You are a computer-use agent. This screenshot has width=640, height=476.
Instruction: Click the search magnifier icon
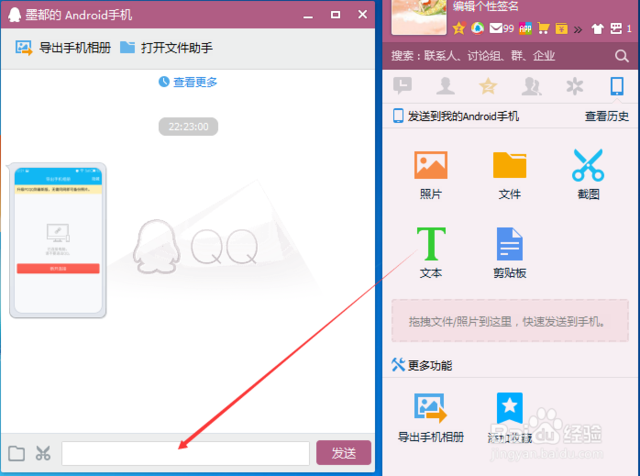pyautogui.click(x=622, y=56)
